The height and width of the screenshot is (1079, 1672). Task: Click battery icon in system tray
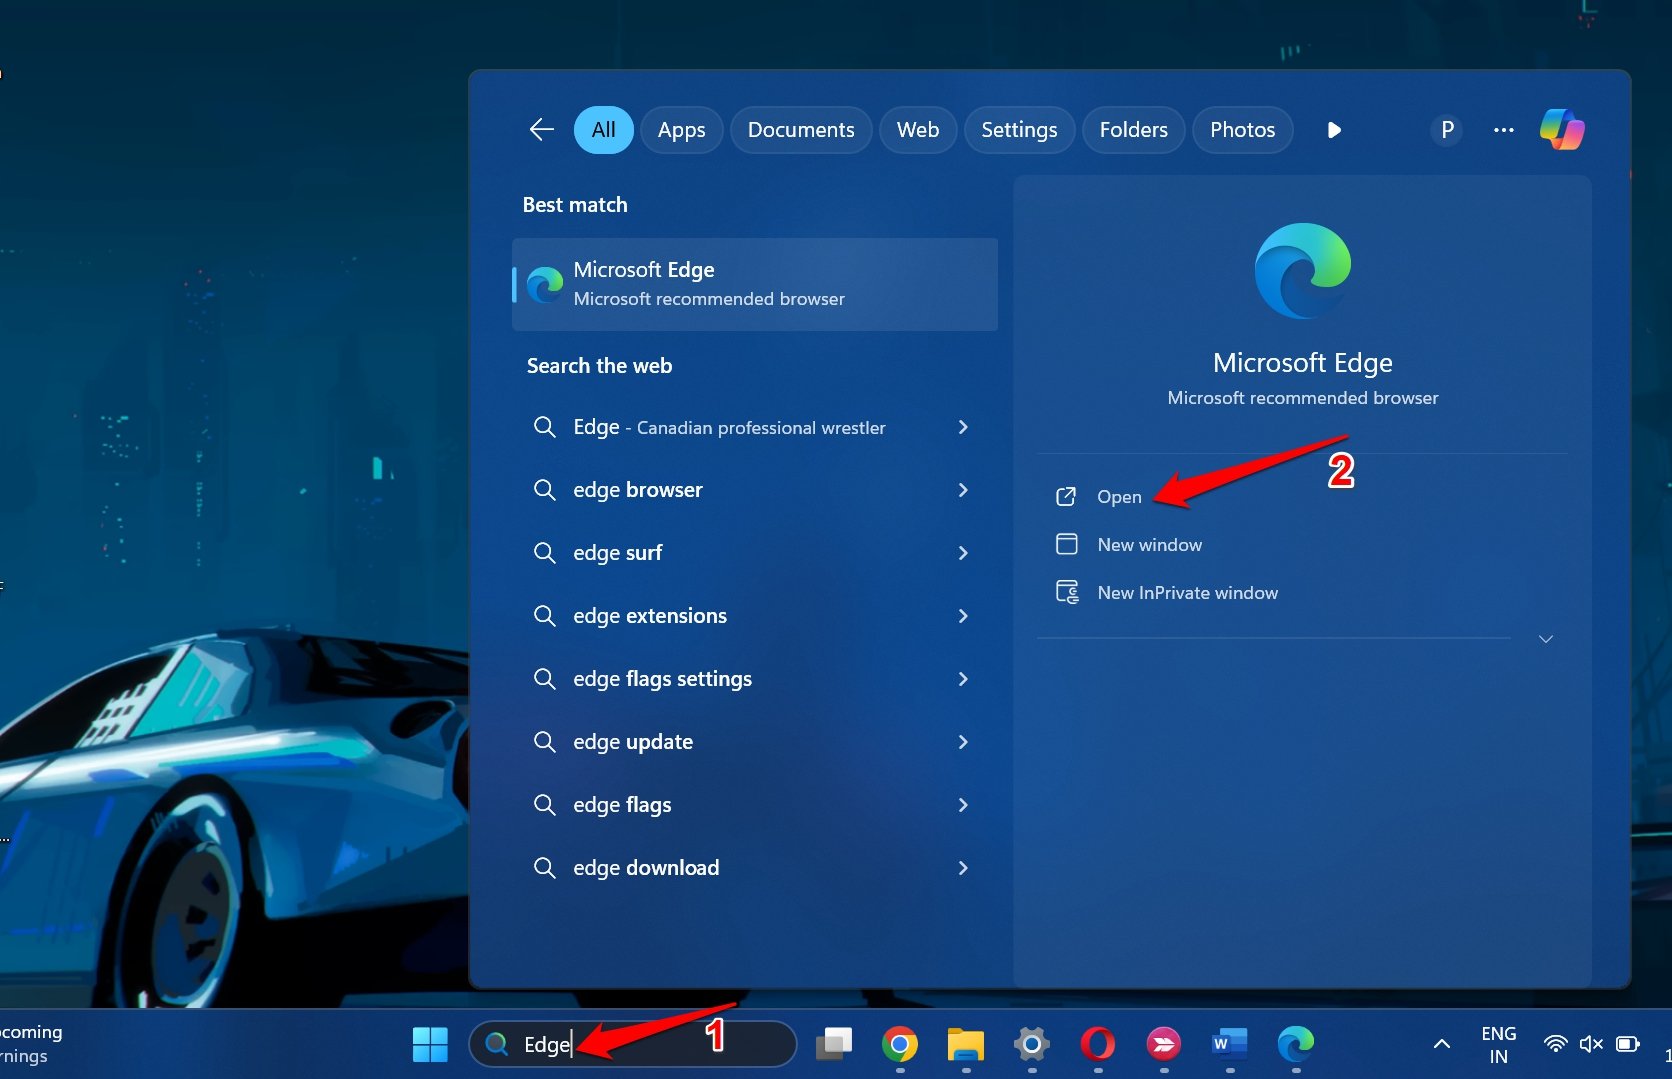click(x=1628, y=1044)
